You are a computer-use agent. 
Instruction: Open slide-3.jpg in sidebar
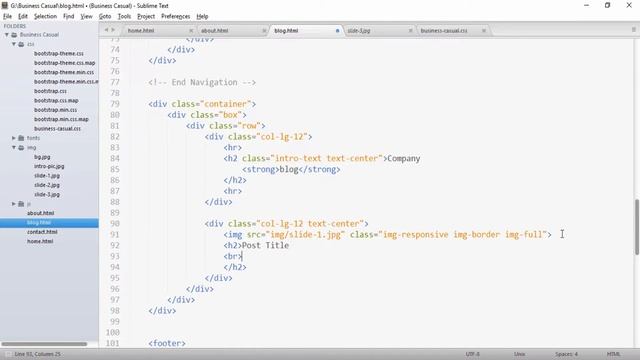tap(47, 194)
